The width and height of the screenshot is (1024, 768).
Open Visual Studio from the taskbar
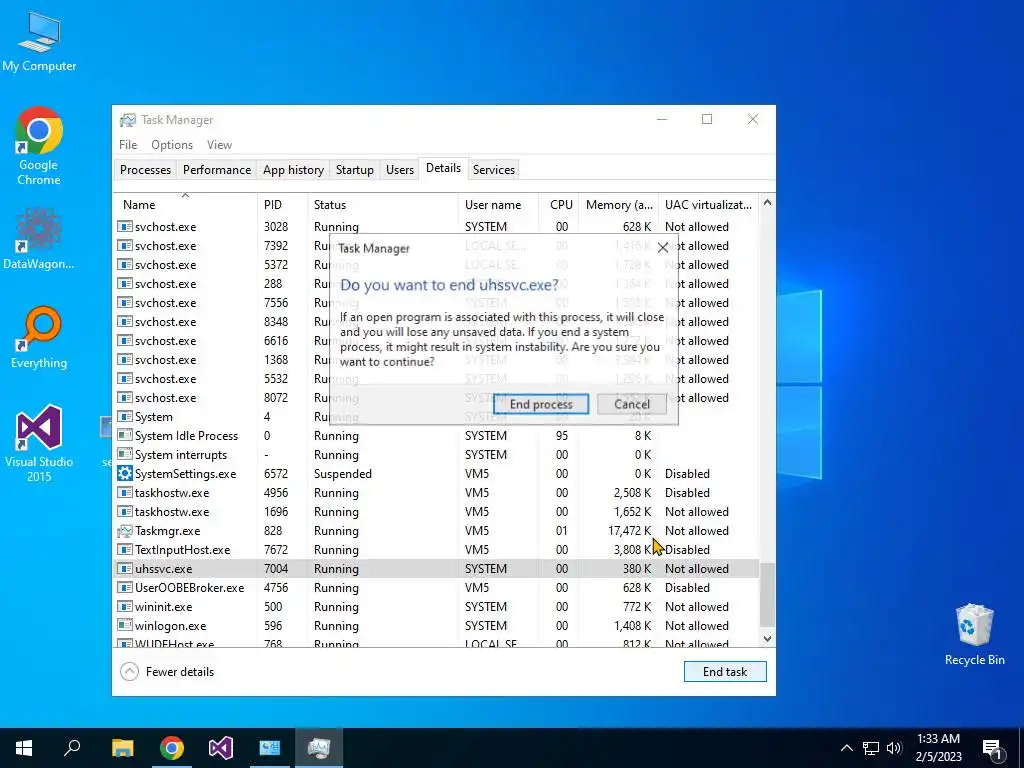tap(221, 748)
